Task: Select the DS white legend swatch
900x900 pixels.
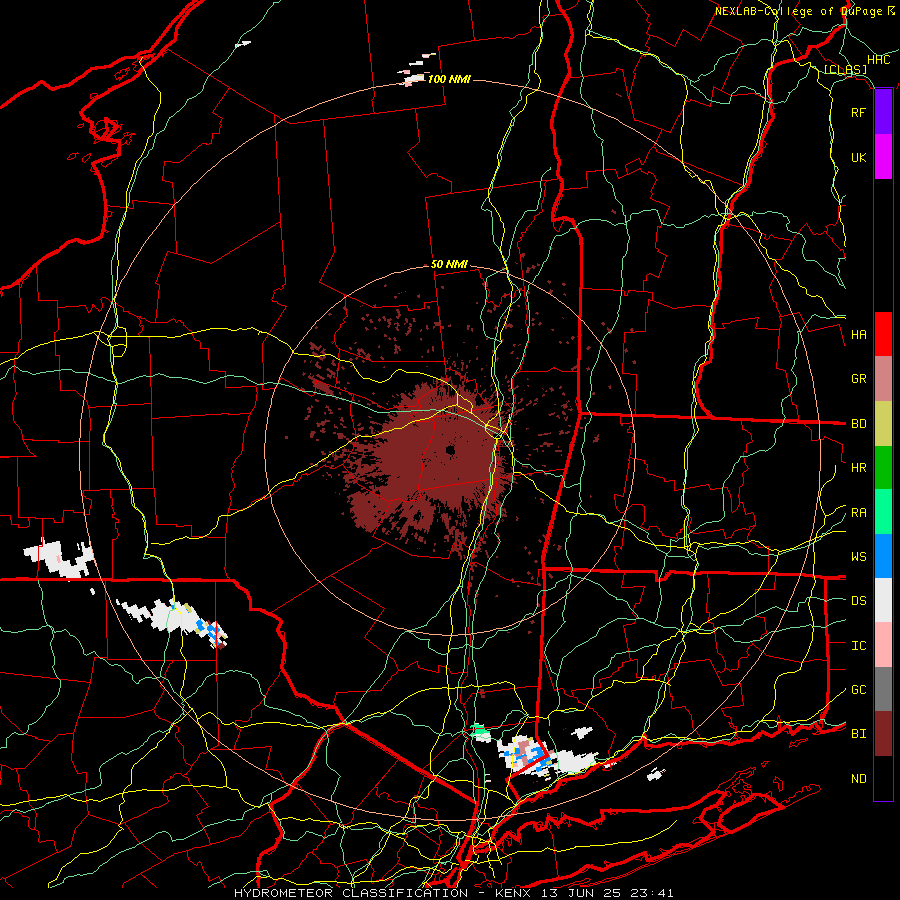Action: point(883,600)
